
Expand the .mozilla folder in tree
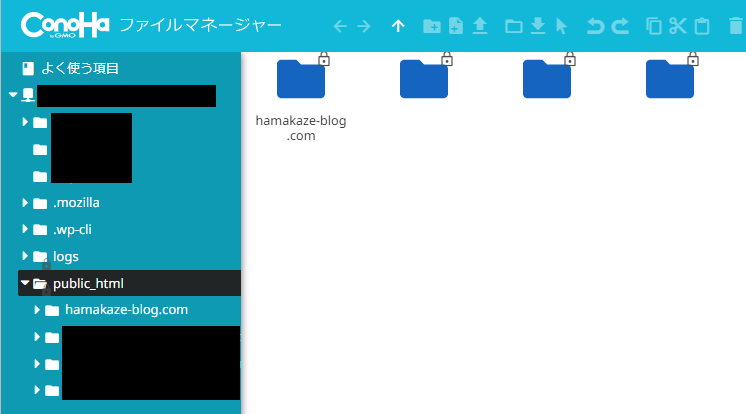pos(25,203)
